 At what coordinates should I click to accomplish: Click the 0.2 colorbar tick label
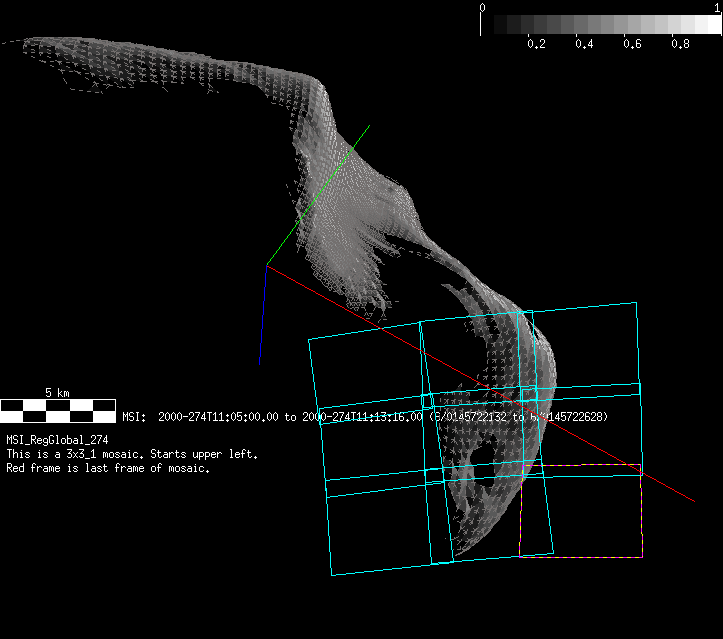(x=535, y=45)
